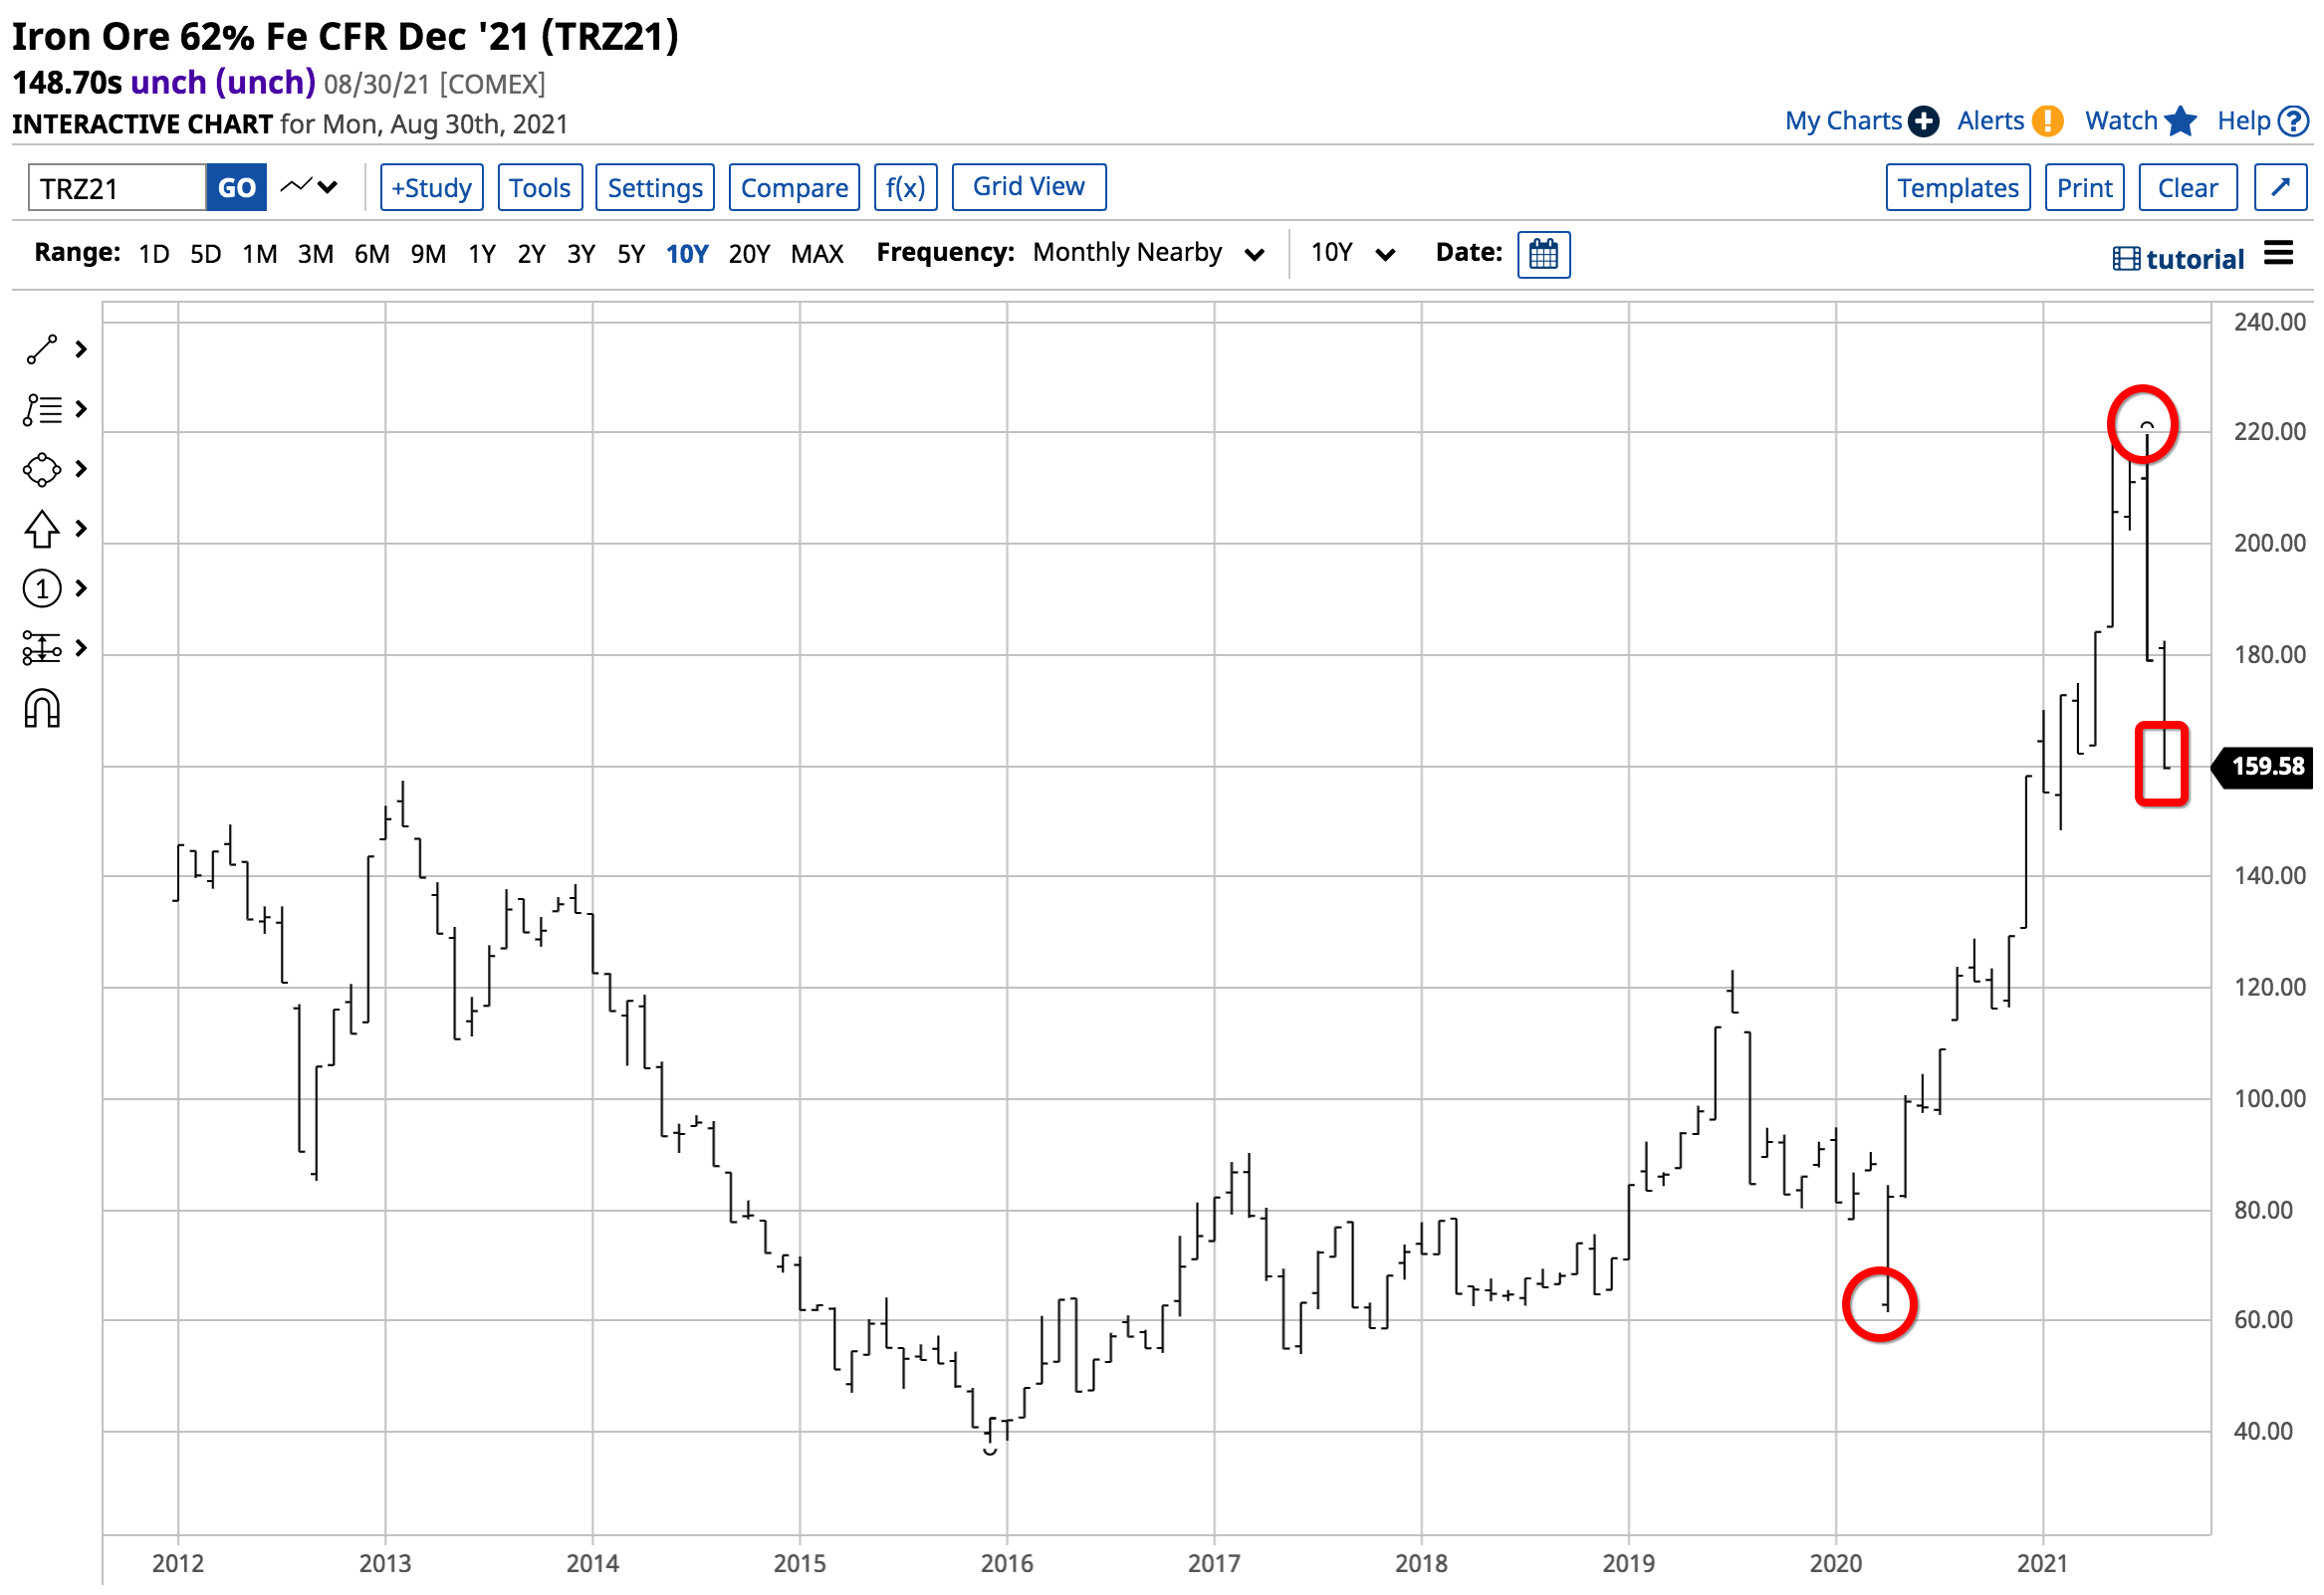Select the 6M range
Screen dimensions: 2324x1595
click(372, 254)
